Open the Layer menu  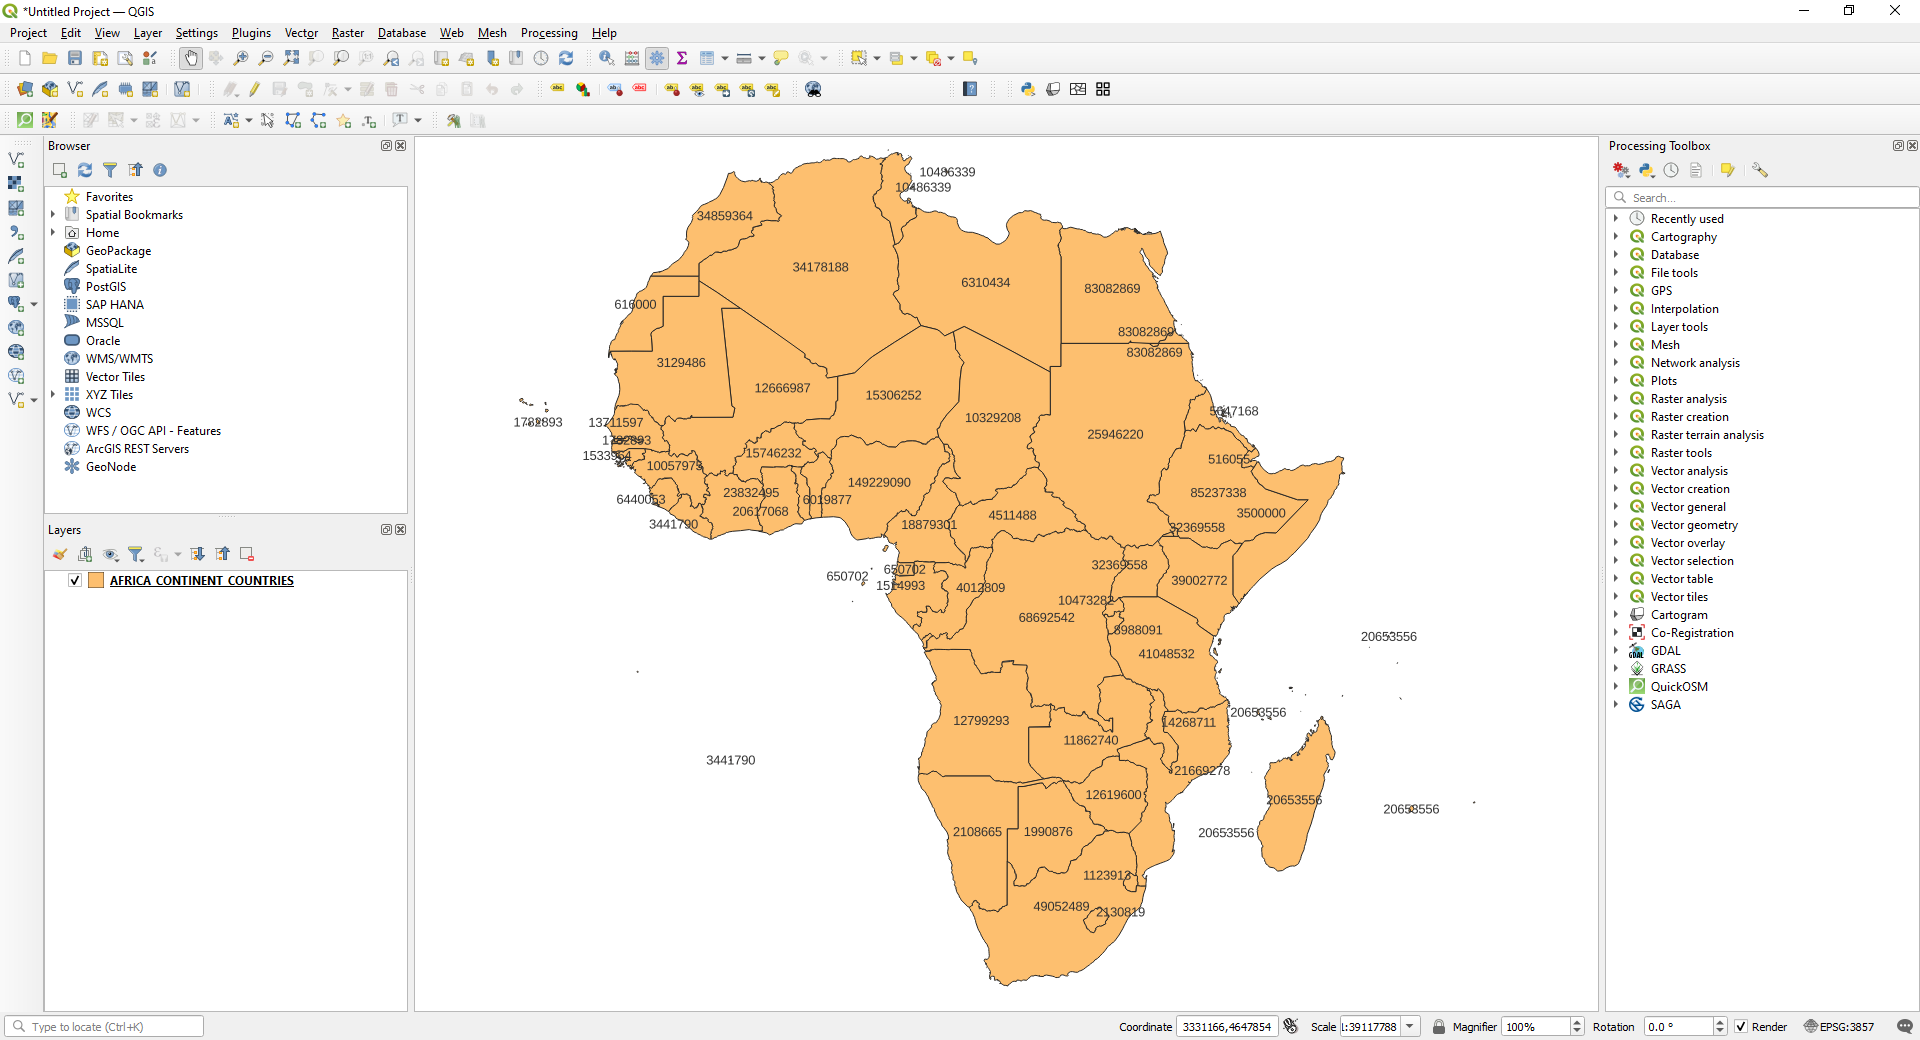pos(148,33)
